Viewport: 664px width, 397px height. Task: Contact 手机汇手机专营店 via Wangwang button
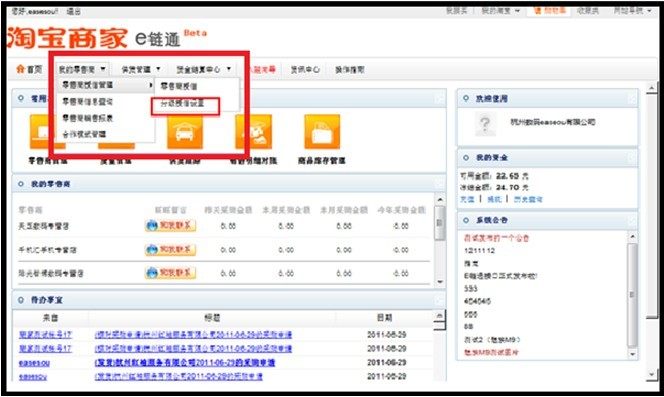coord(170,250)
